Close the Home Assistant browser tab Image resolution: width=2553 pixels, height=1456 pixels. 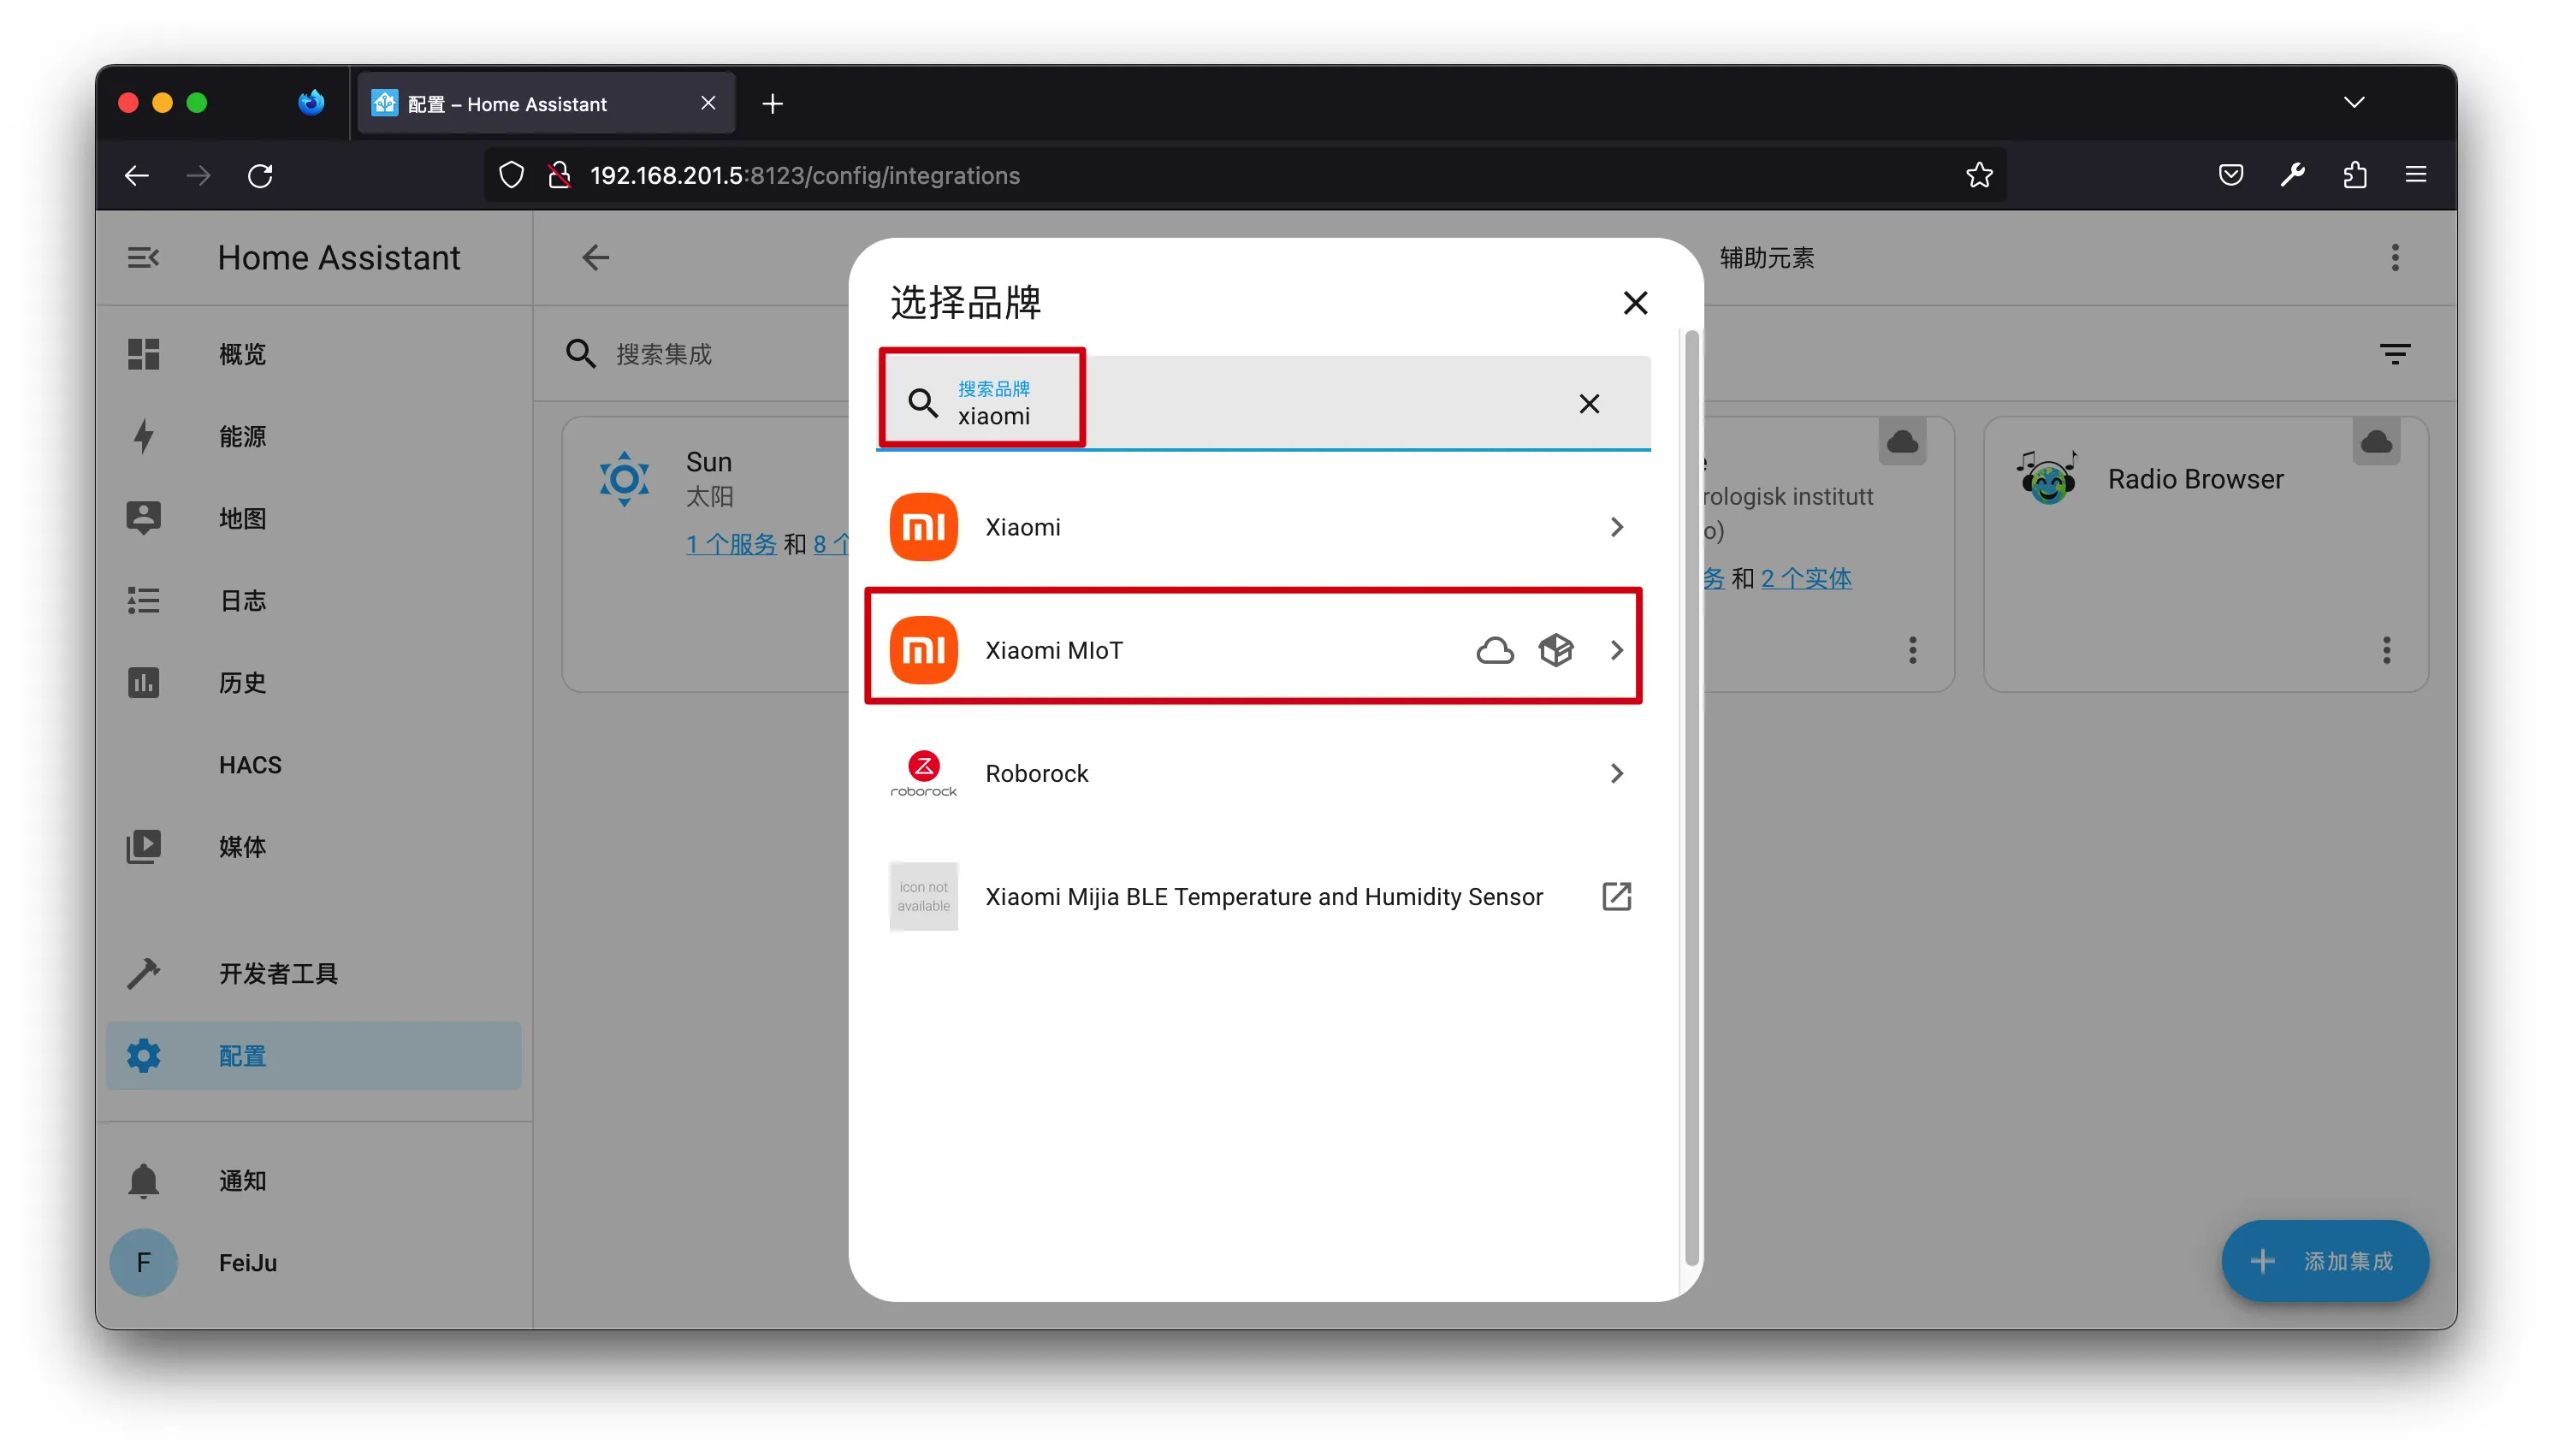708,103
